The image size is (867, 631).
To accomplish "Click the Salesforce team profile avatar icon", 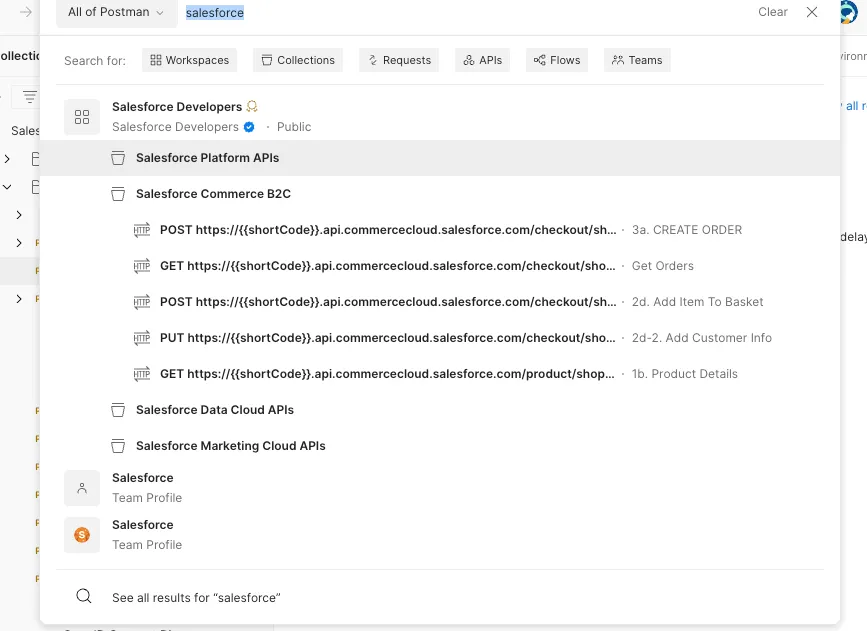I will pyautogui.click(x=82, y=487).
